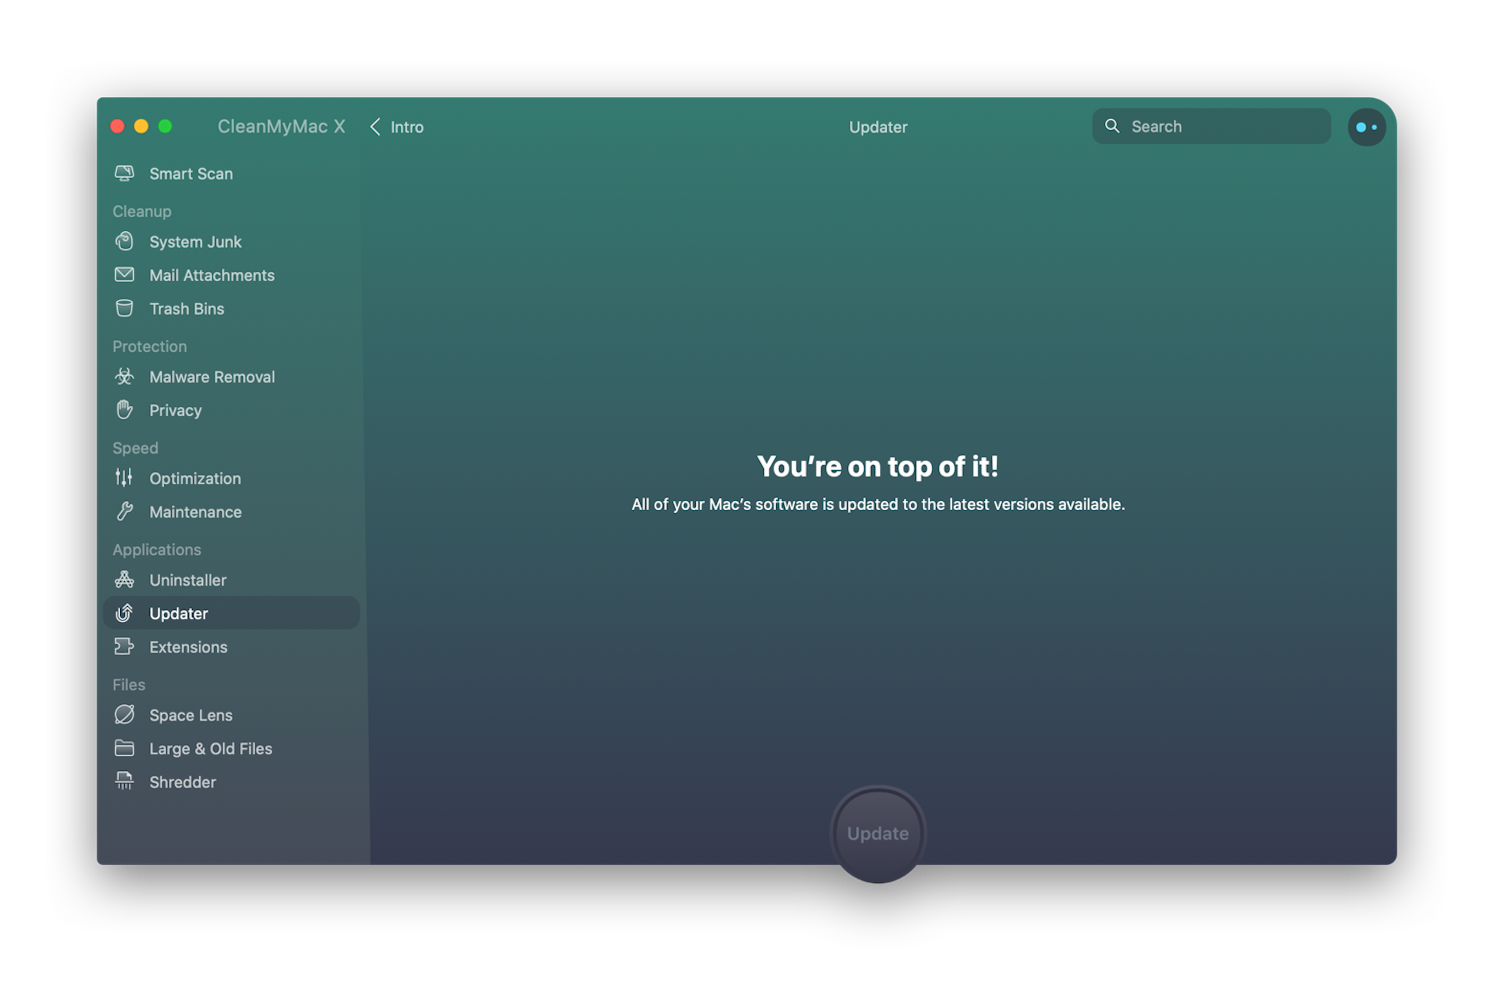Image resolution: width=1494 pixels, height=981 pixels.
Task: Open the Maintenance wrench tool
Action: coord(124,511)
